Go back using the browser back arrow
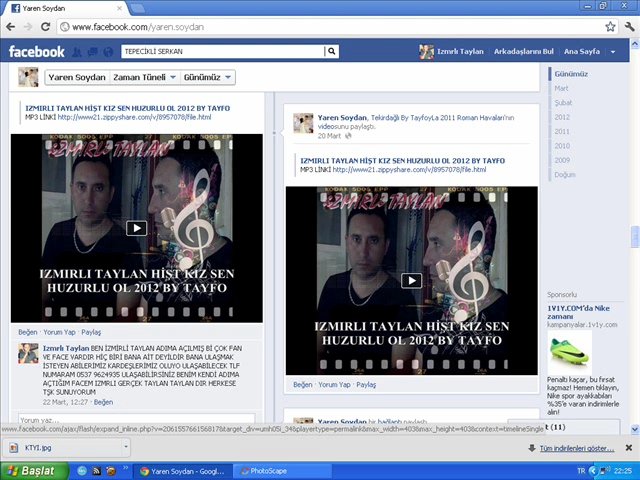This screenshot has height=480, width=640. click(11, 27)
